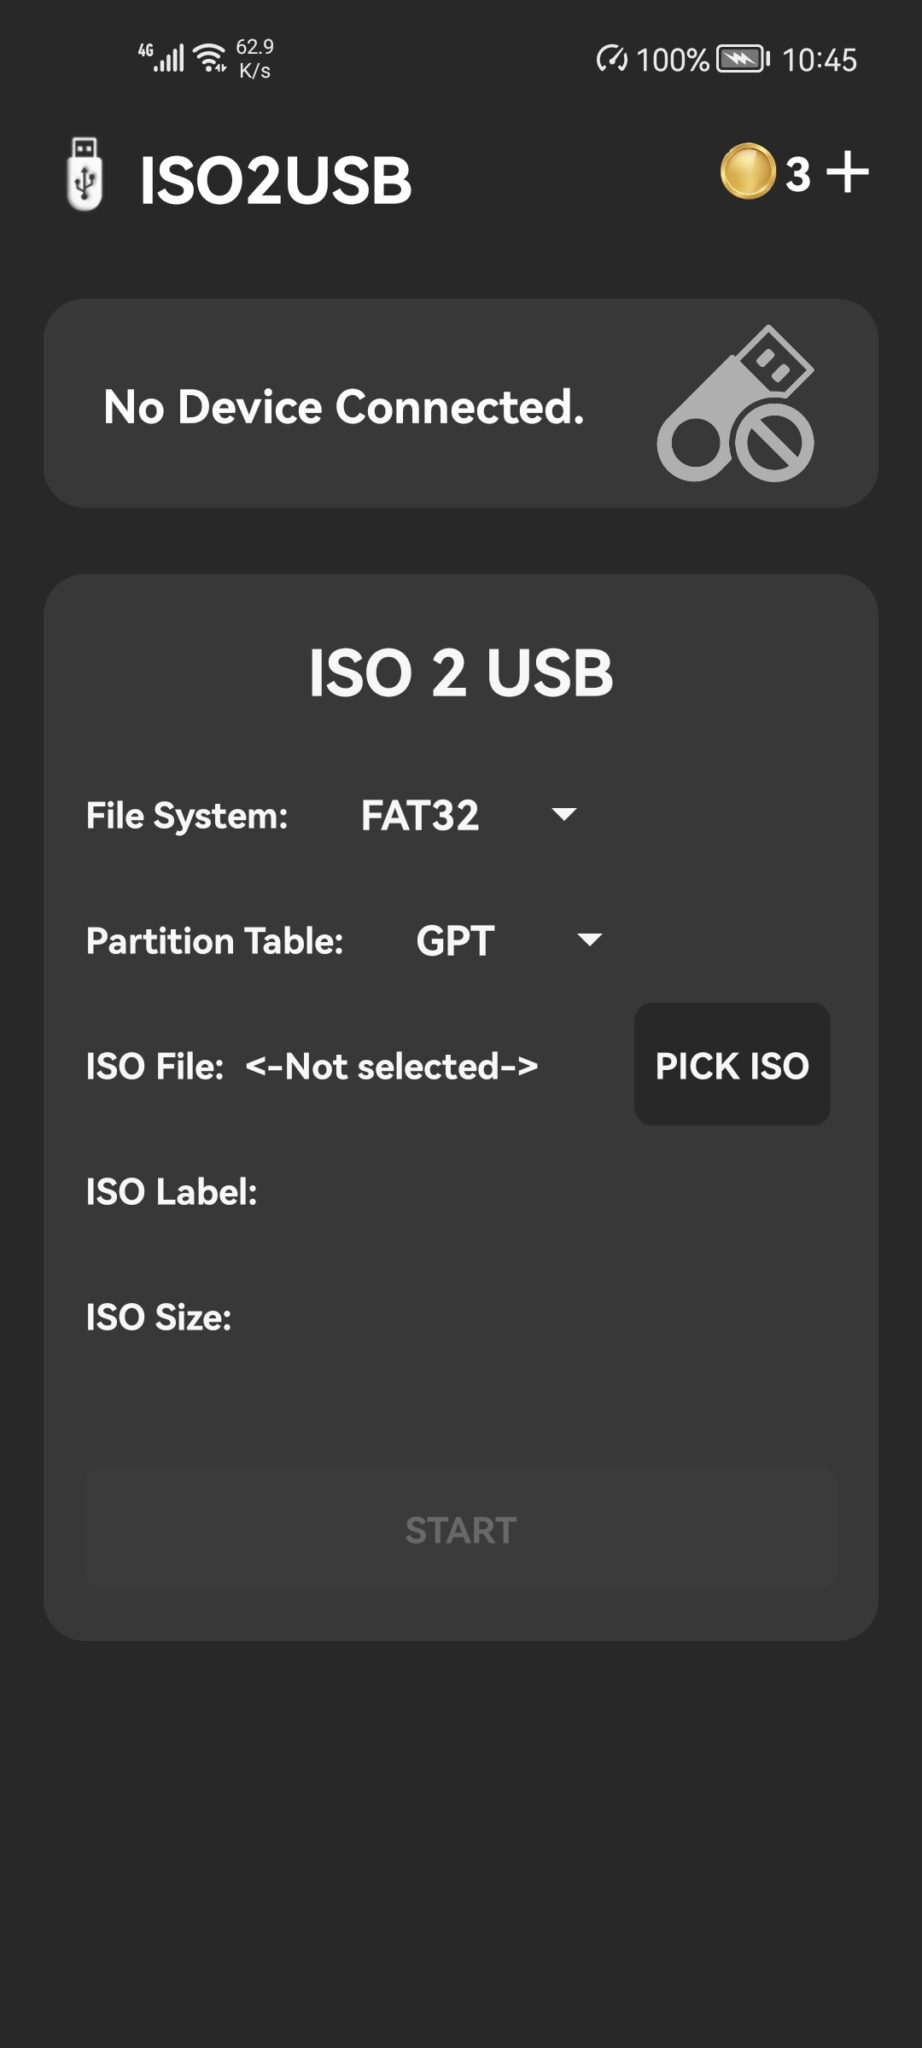
Task: Click the battery indicator in the status bar
Action: [740, 60]
